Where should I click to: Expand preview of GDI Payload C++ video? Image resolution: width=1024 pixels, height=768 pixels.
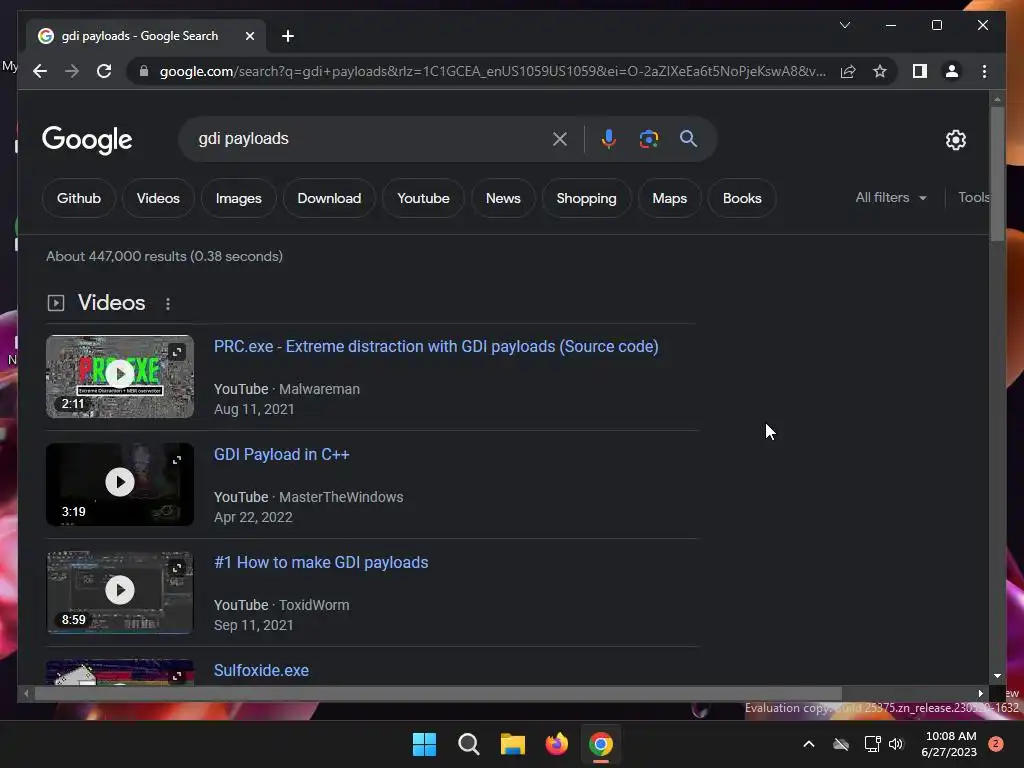point(177,460)
